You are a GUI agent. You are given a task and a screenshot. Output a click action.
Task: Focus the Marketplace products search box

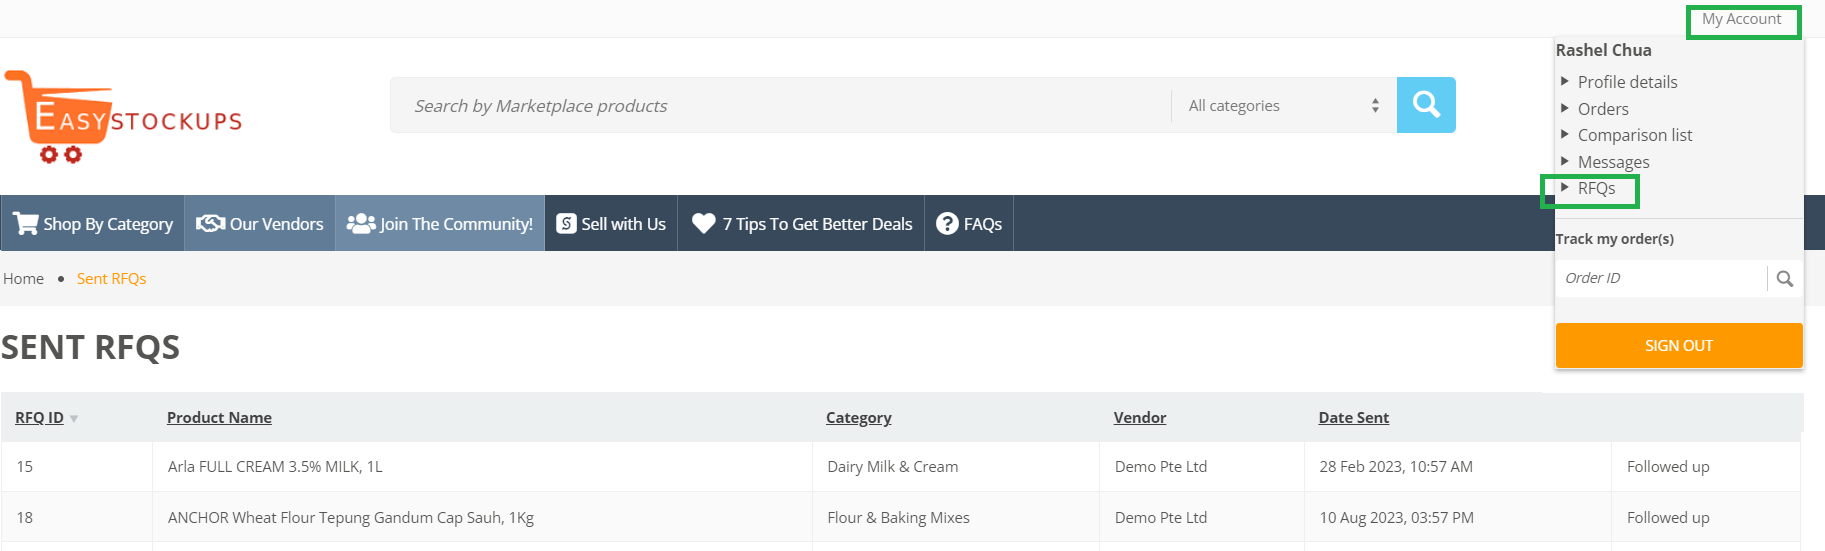(x=780, y=106)
